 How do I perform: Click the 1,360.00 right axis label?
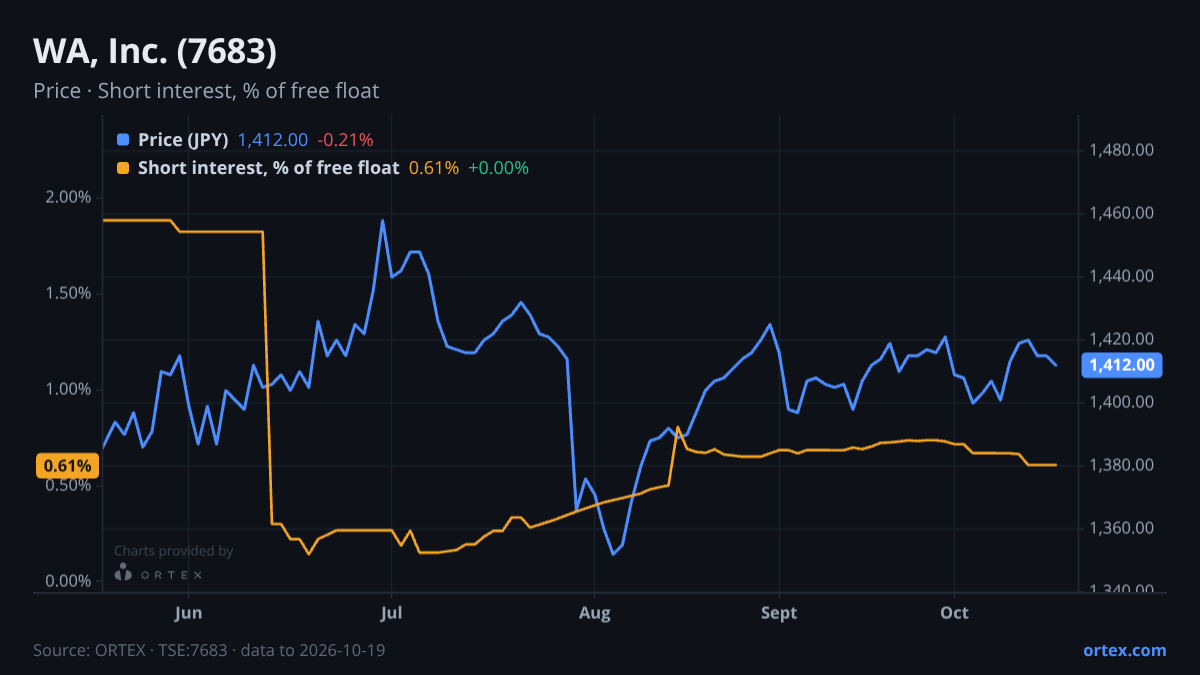[x=1122, y=528]
